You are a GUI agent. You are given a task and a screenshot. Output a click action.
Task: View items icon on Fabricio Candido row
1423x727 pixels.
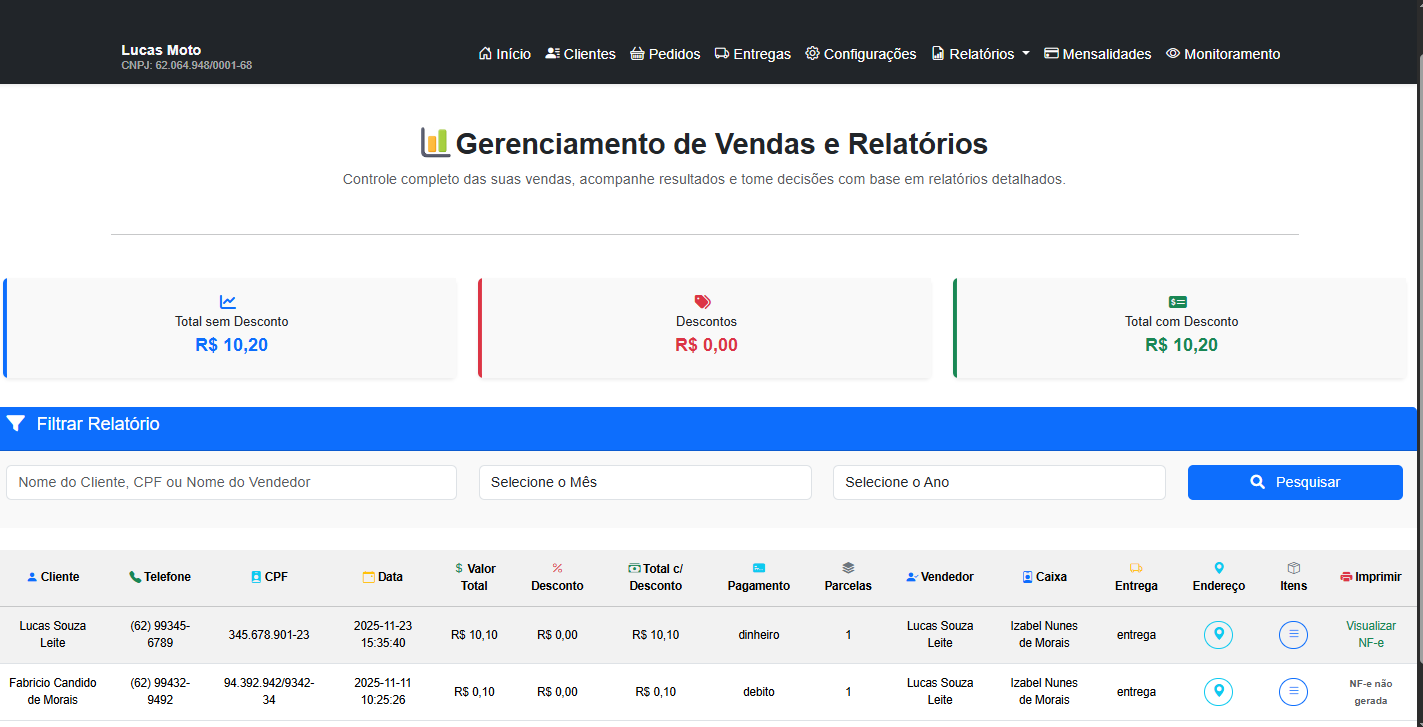[1293, 691]
